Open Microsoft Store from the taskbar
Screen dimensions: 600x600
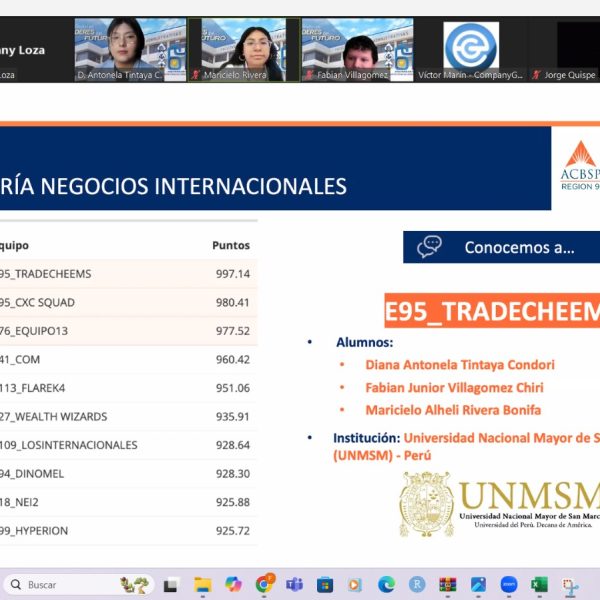(325, 585)
